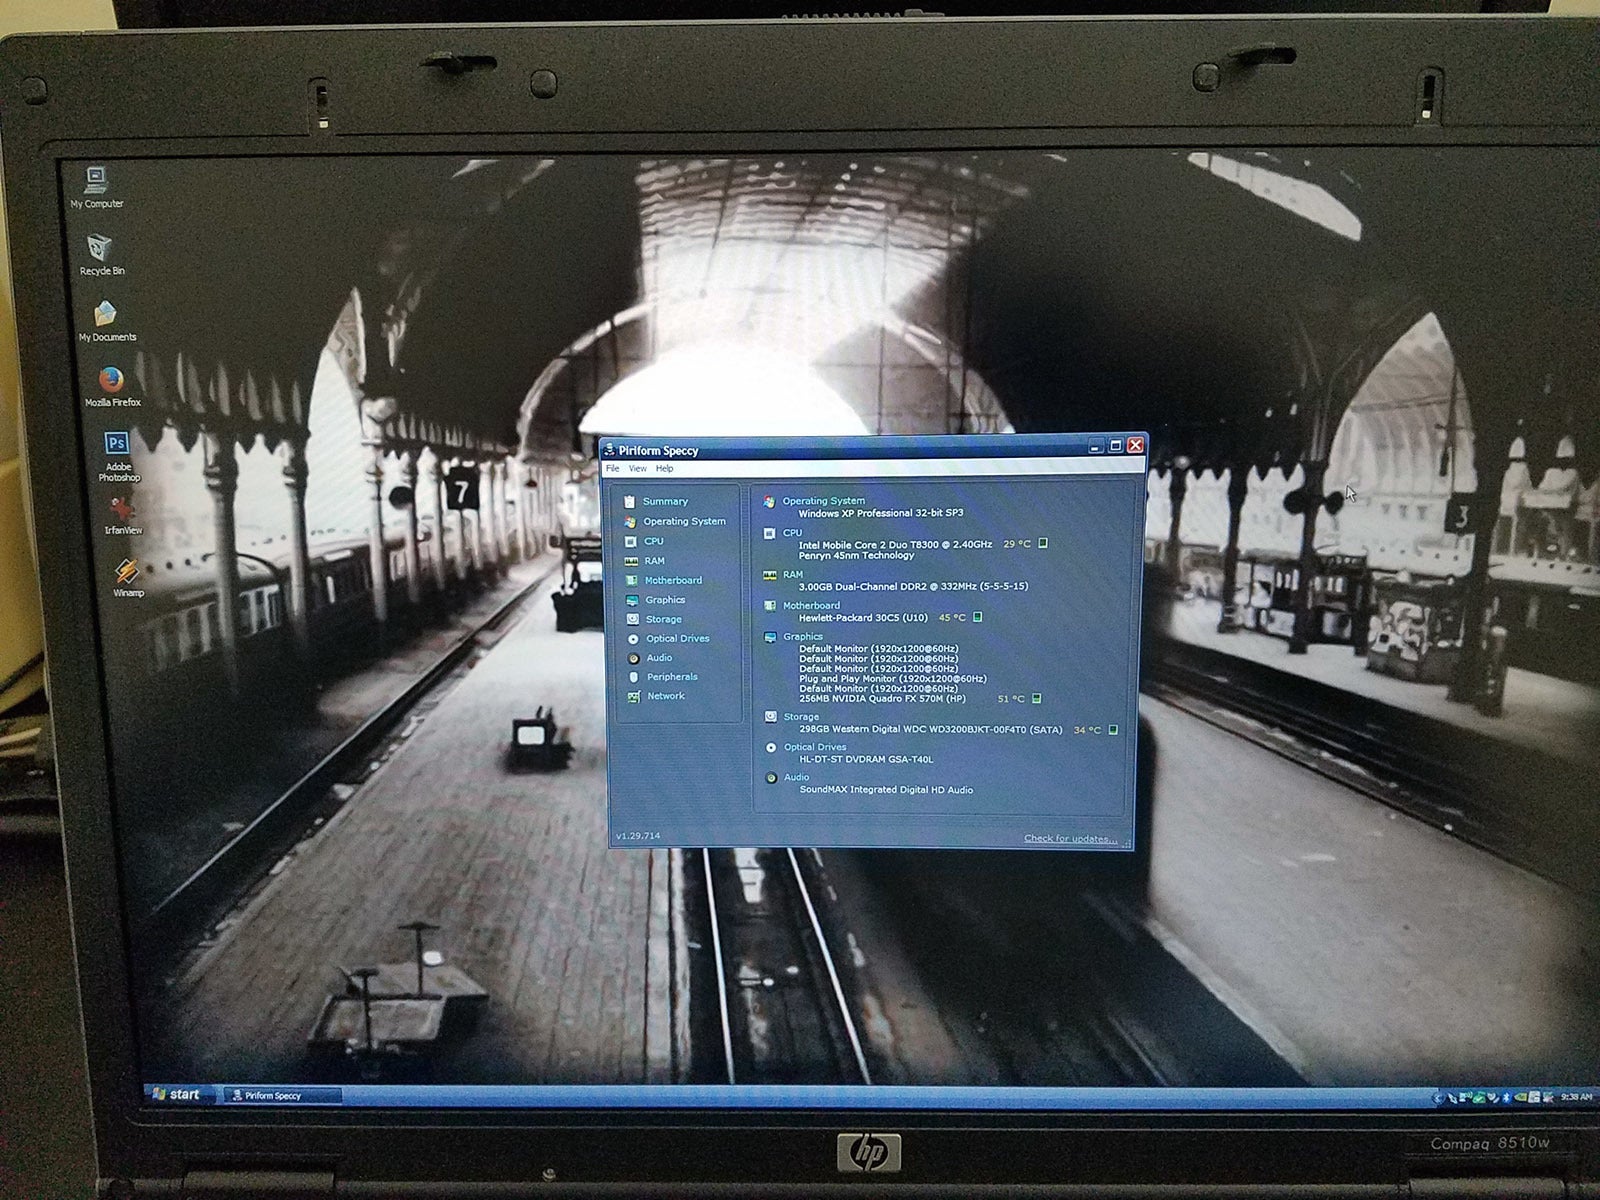Click the Bluetooth tray icon
The height and width of the screenshot is (1200, 1600).
(1506, 1097)
